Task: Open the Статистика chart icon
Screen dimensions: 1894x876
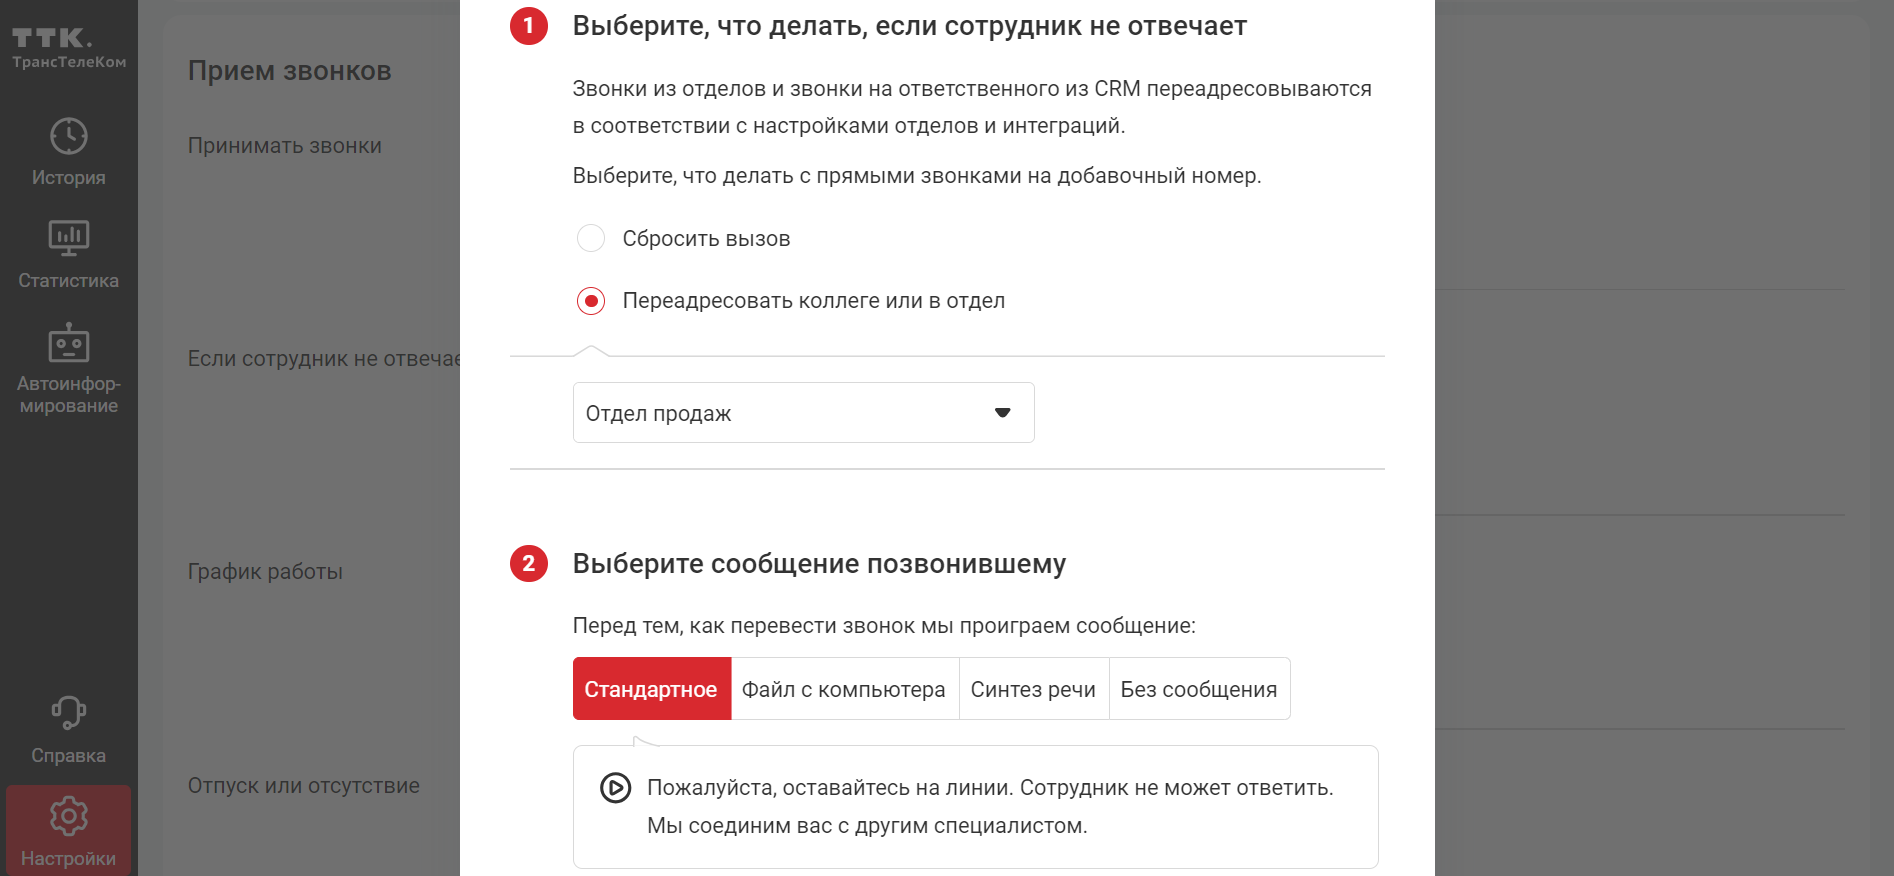Action: [x=68, y=238]
